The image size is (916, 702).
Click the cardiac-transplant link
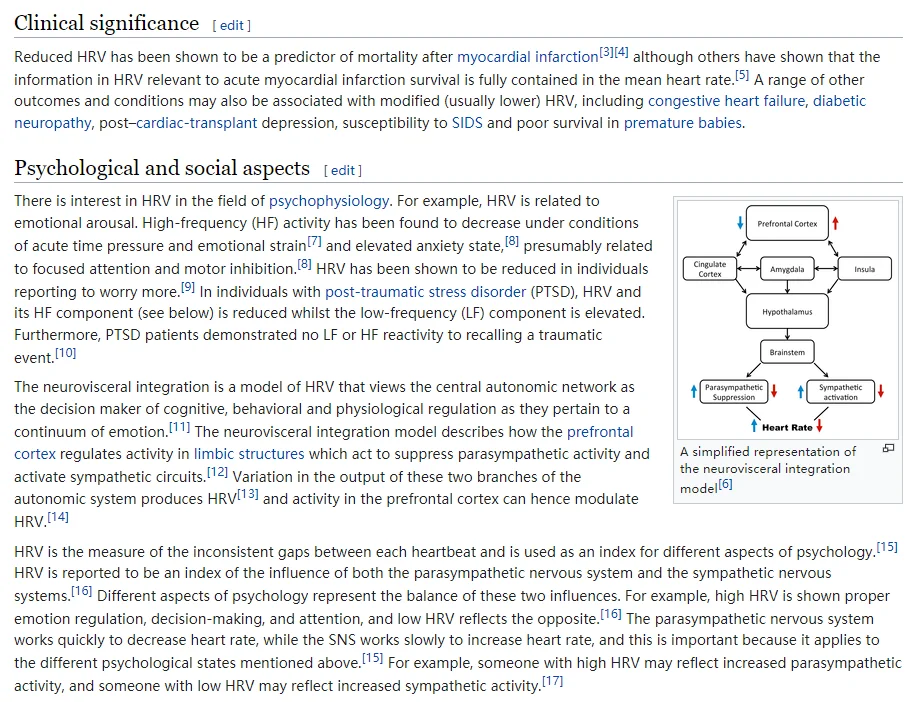[x=197, y=123]
